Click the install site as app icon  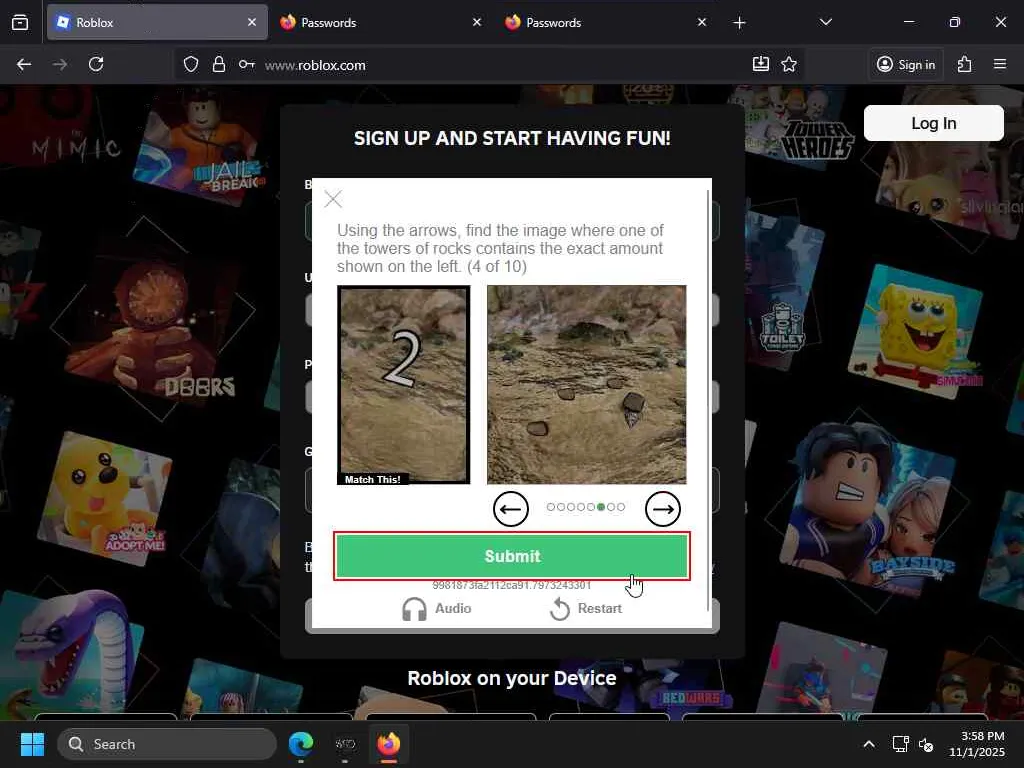(x=761, y=64)
